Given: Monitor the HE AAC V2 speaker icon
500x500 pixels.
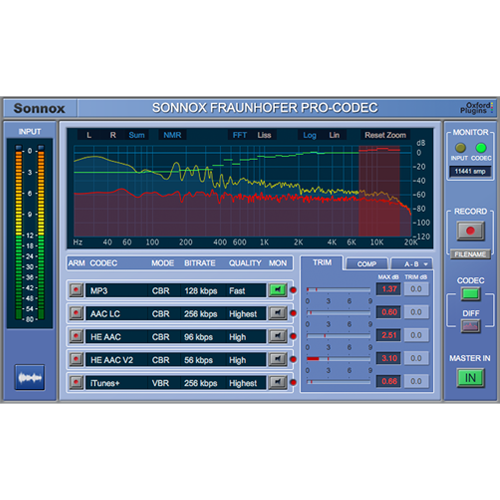Looking at the screenshot, I should (278, 359).
